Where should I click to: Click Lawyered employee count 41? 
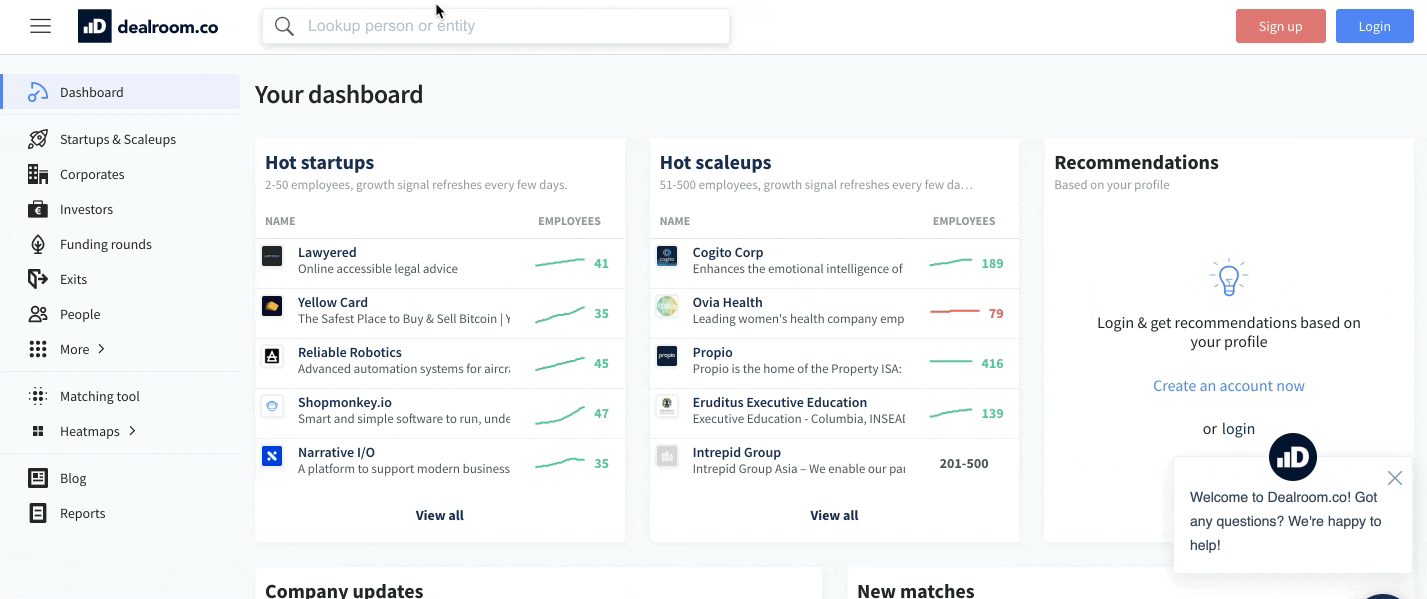tap(601, 264)
